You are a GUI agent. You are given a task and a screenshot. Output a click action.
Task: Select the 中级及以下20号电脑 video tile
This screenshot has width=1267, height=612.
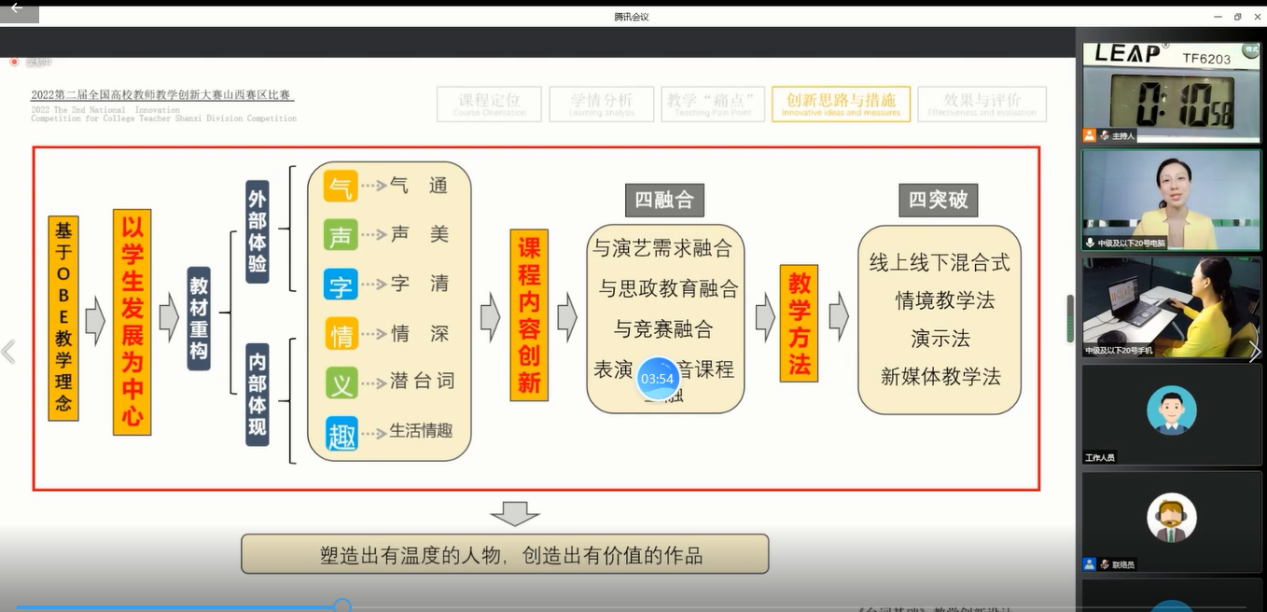[1171, 199]
